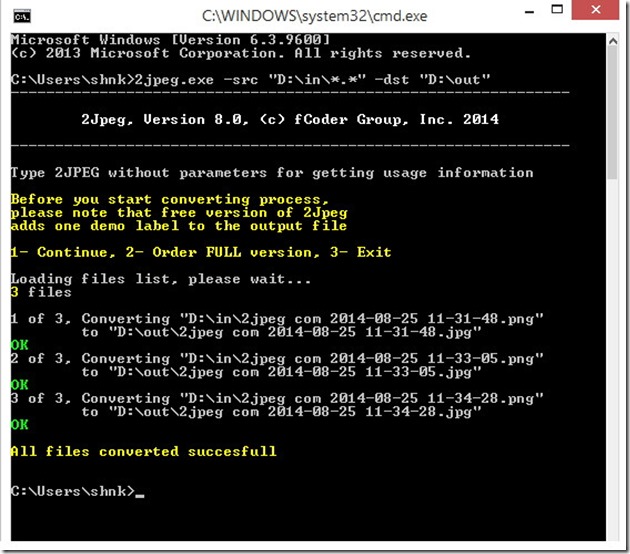This screenshot has height=554, width=630.
Task: Click 'please note that free version' line
Action: [x=179, y=213]
